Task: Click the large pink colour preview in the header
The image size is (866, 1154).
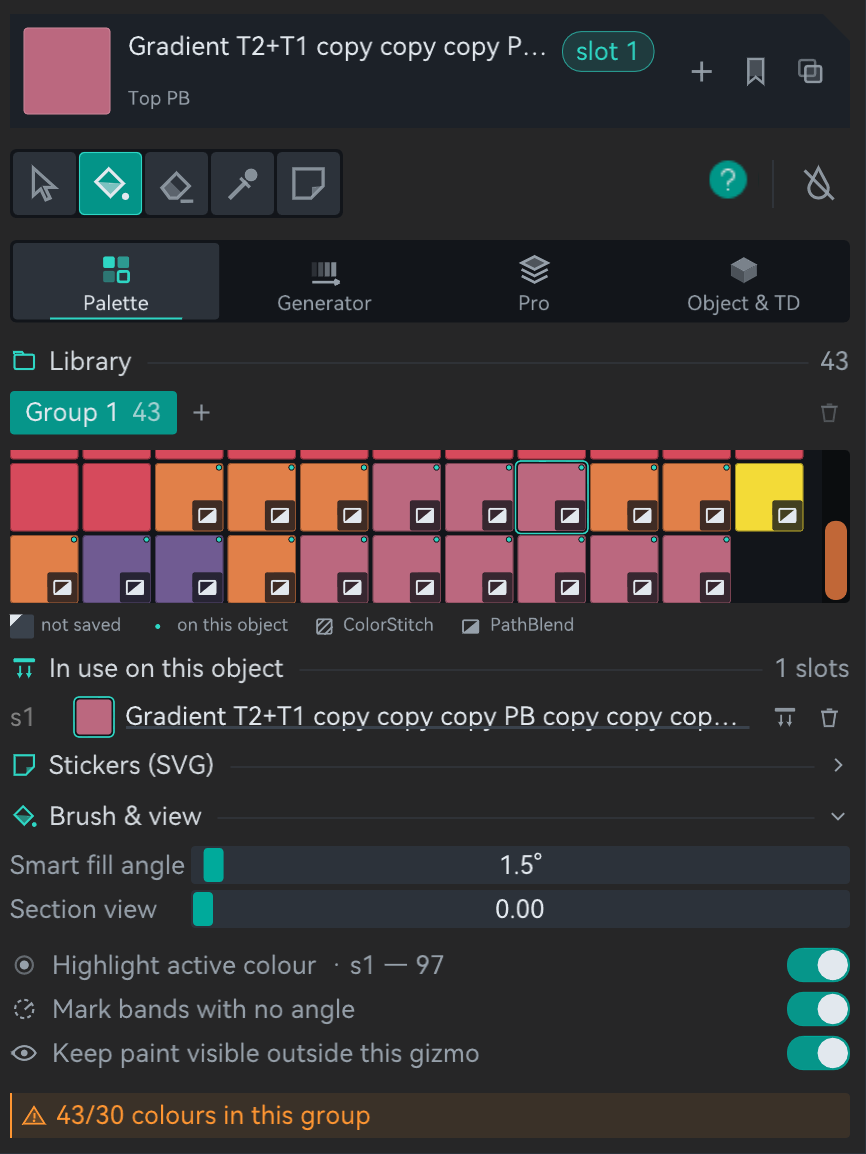Action: 67,71
